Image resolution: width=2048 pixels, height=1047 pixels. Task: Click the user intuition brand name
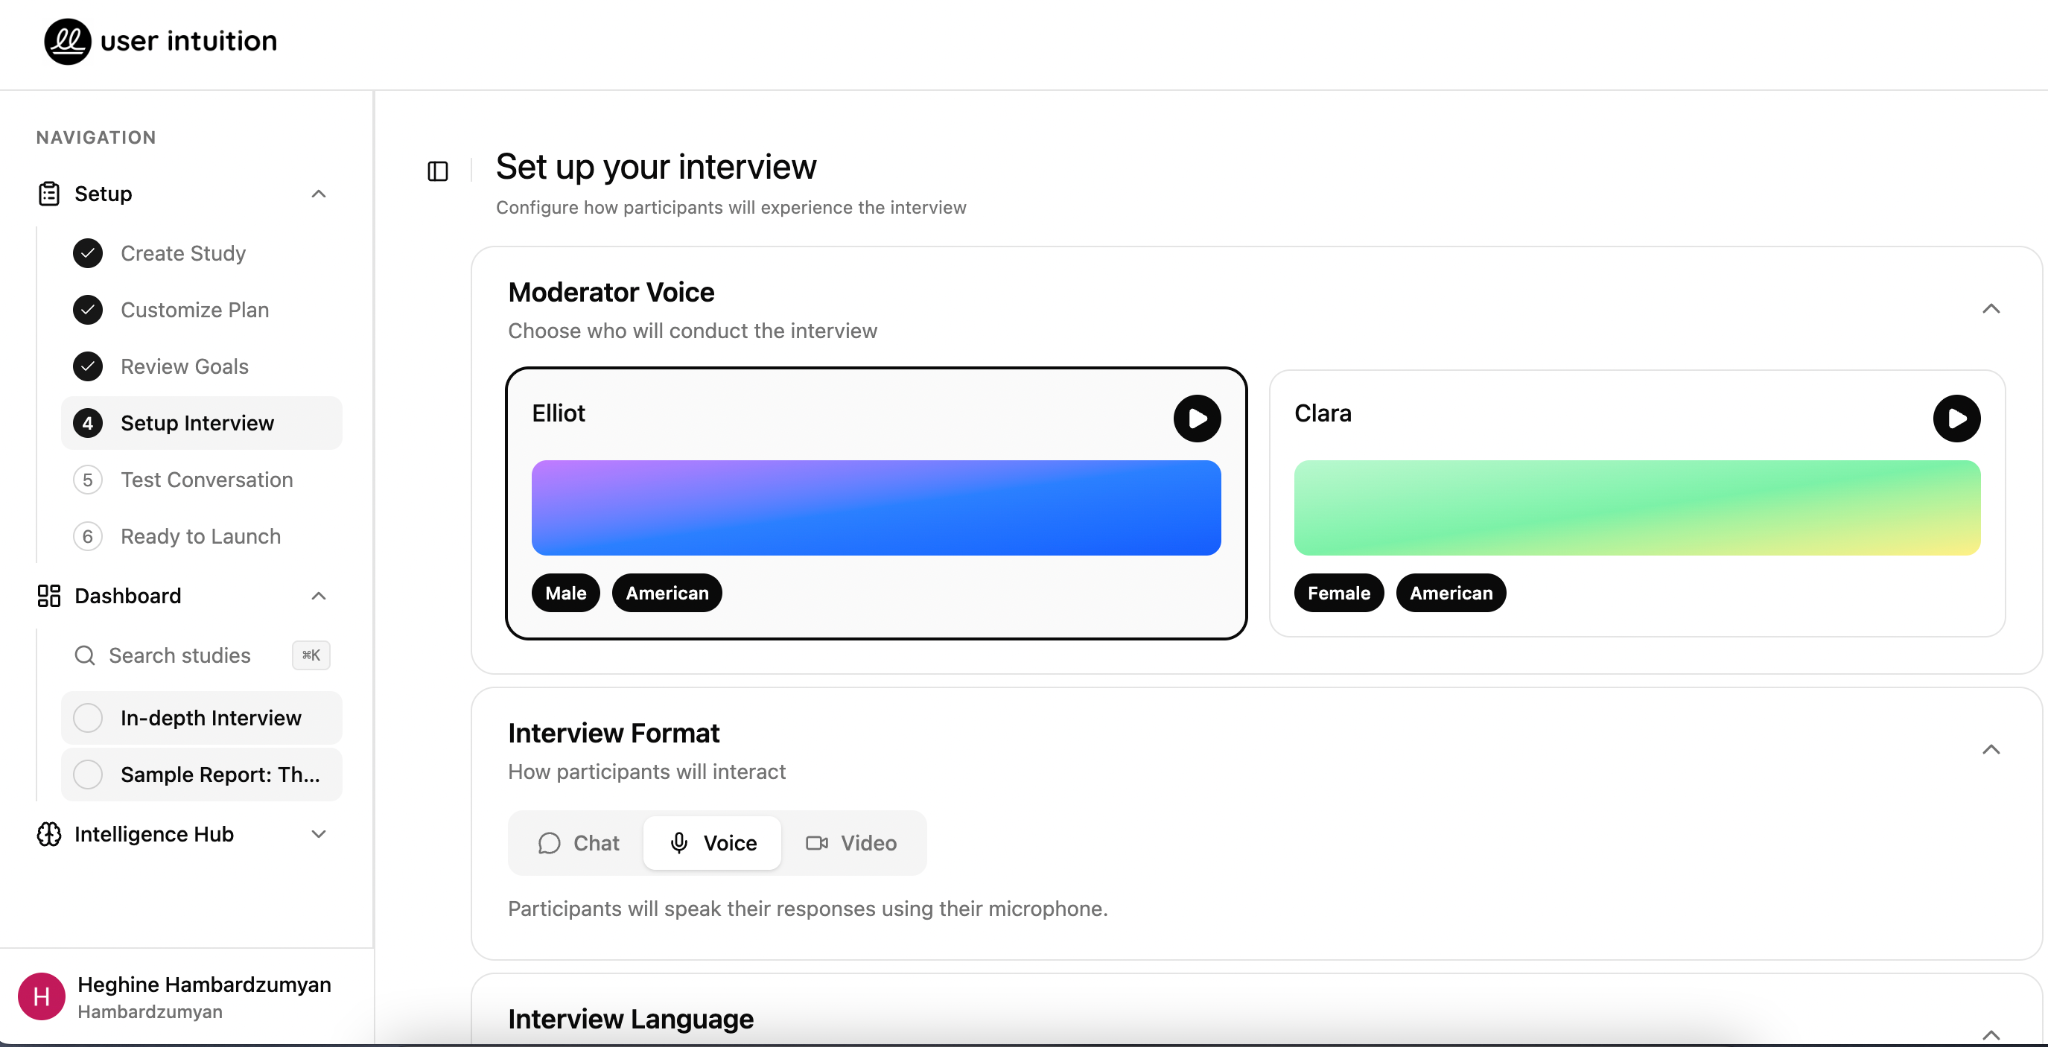click(189, 41)
